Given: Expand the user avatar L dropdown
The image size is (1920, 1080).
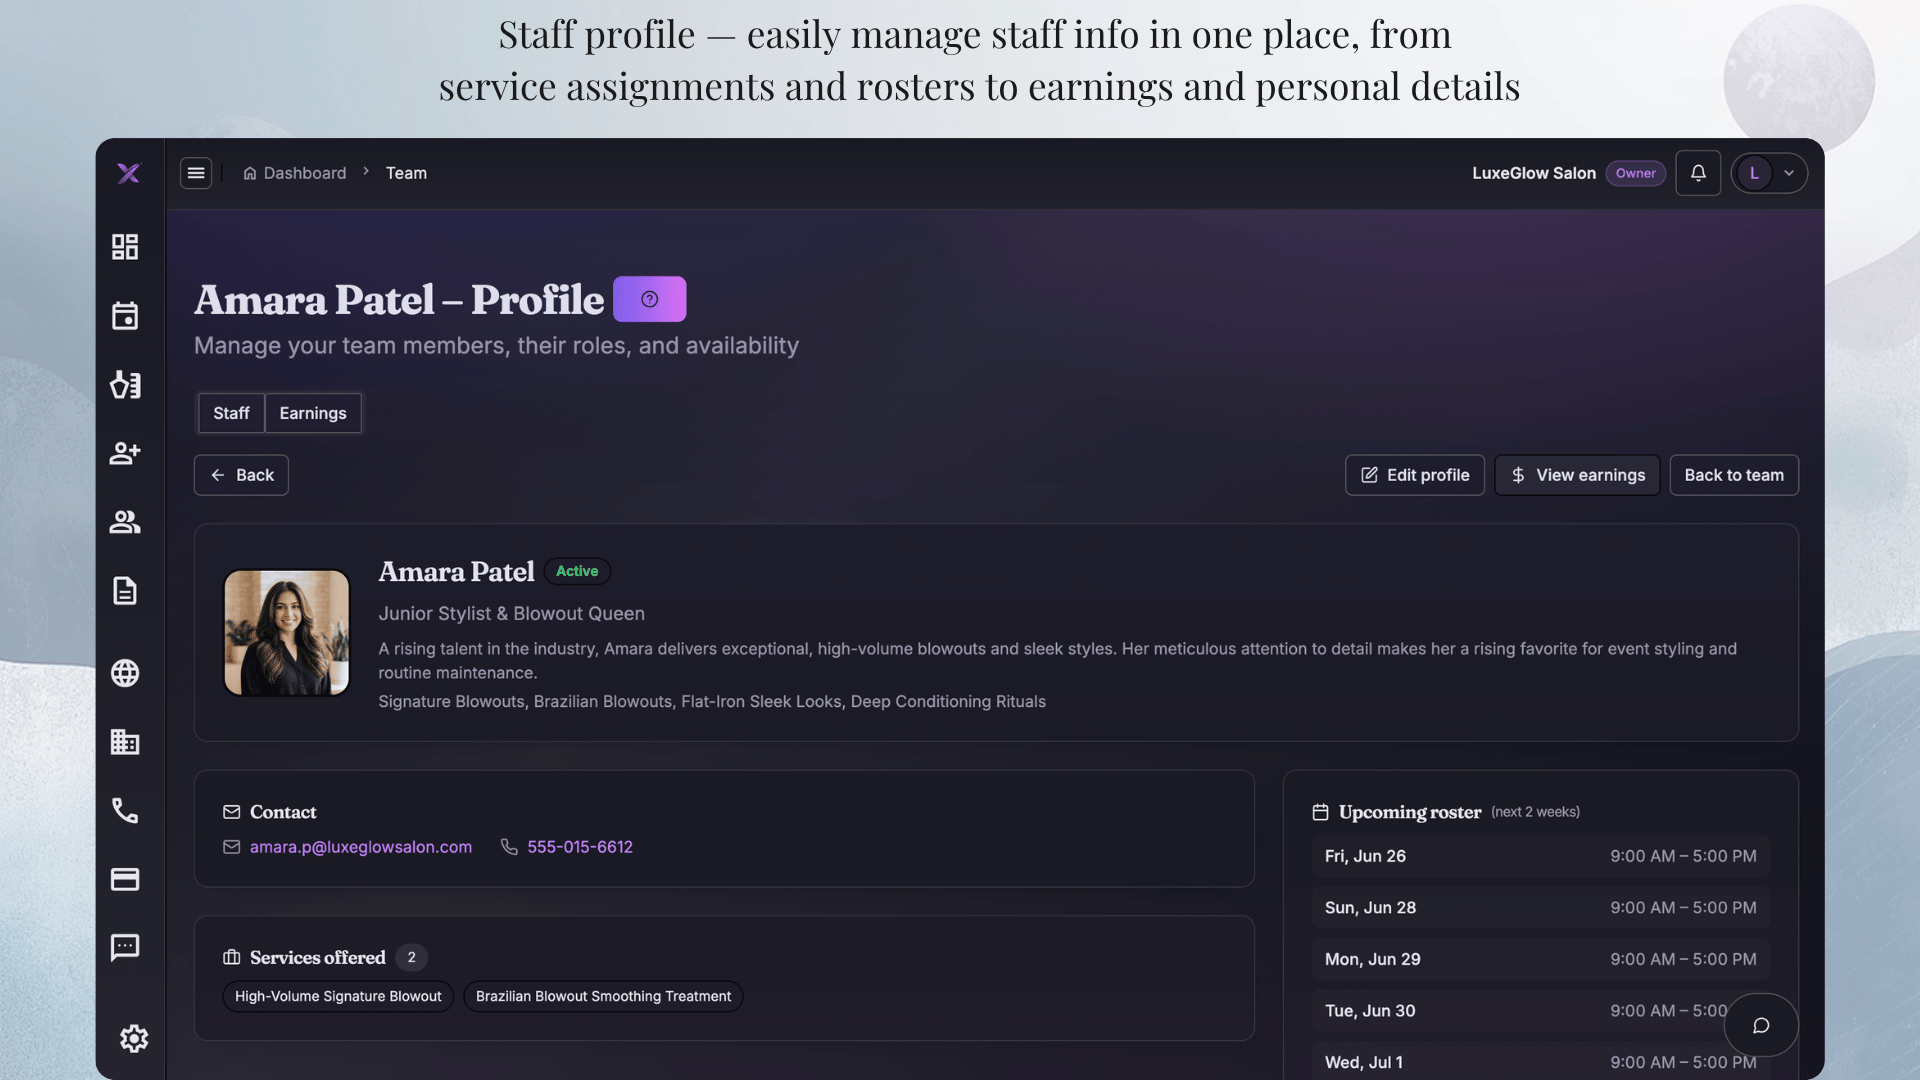Looking at the screenshot, I should tap(1769, 173).
